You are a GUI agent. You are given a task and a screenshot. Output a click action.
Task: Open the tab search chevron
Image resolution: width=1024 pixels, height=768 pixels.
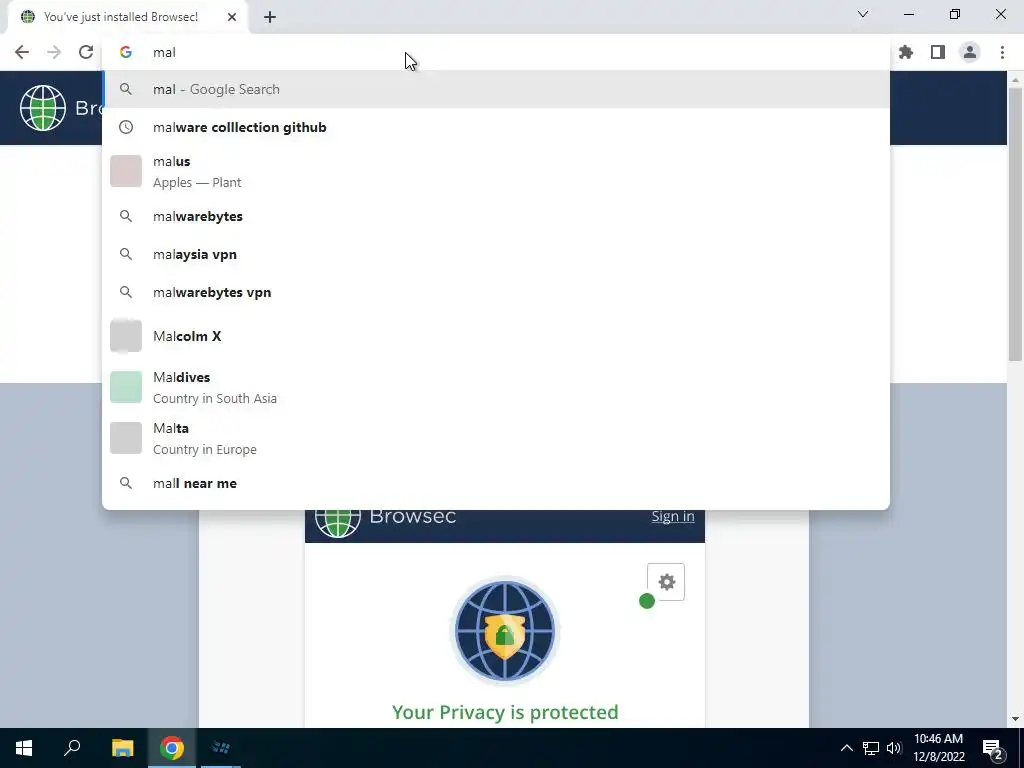863,14
